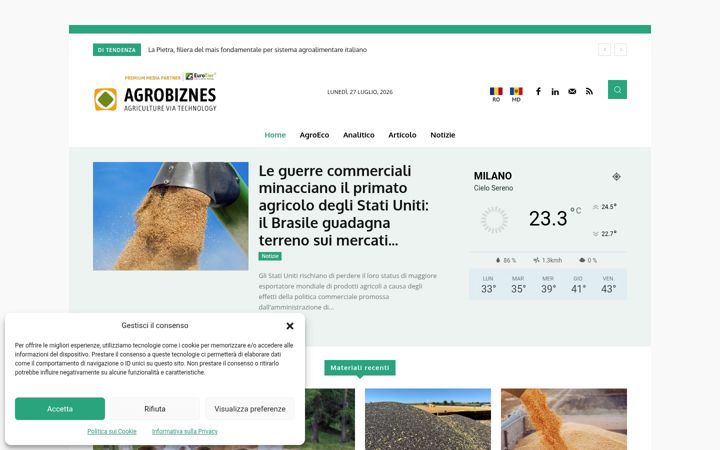The image size is (720, 450).
Task: Accept cookies with Accetta button
Action: coord(60,409)
